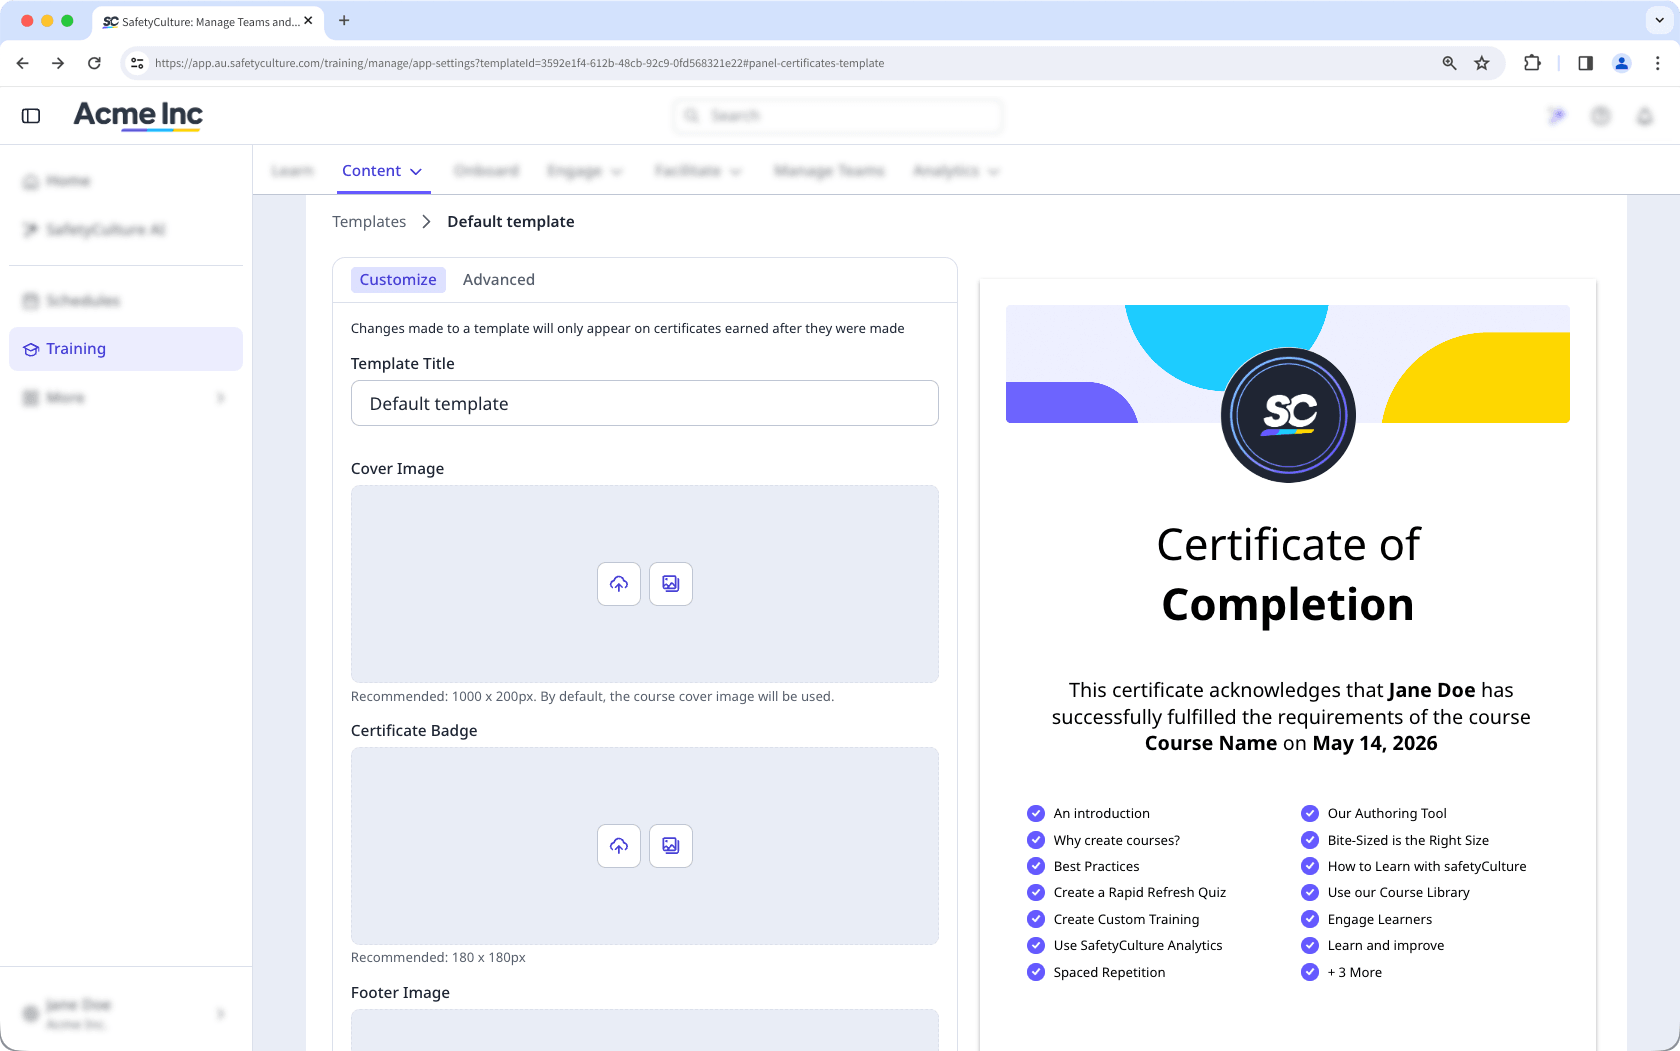Open the Facilitate dropdown menu

coord(698,171)
